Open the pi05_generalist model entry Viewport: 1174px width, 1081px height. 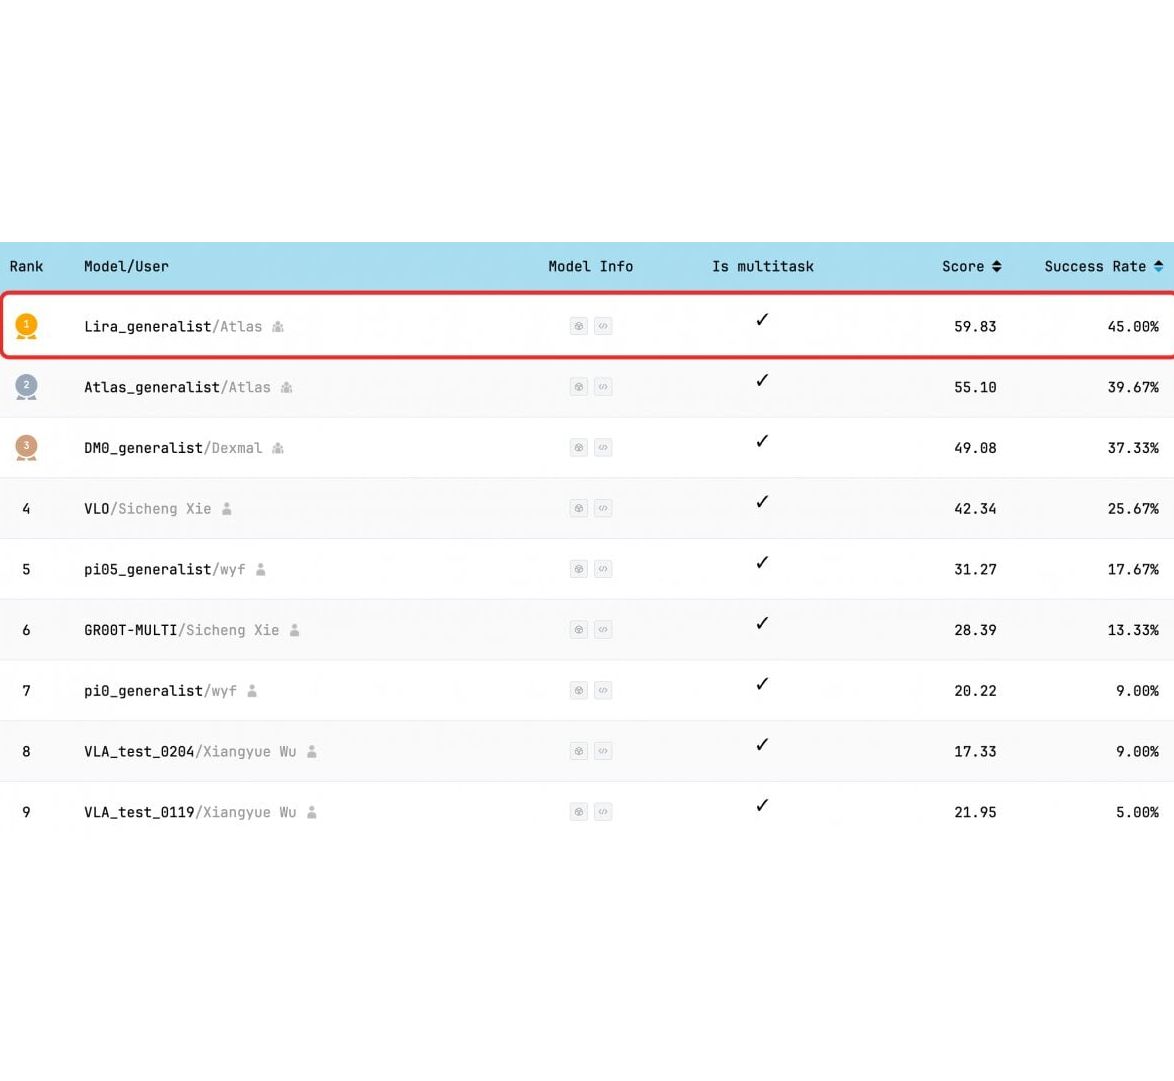147,569
